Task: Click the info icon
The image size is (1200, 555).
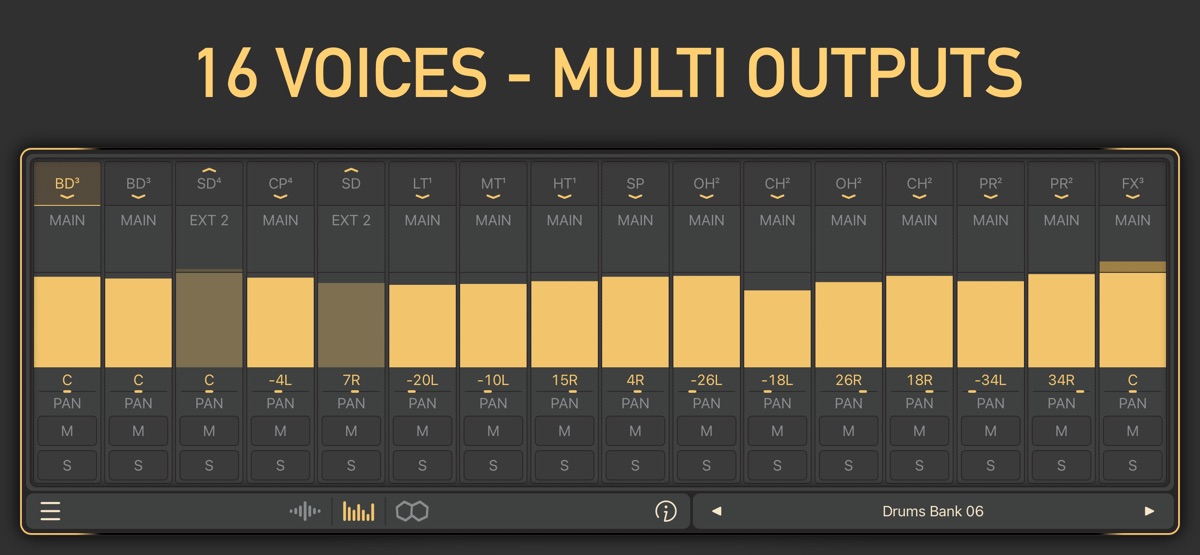Action: click(x=665, y=512)
